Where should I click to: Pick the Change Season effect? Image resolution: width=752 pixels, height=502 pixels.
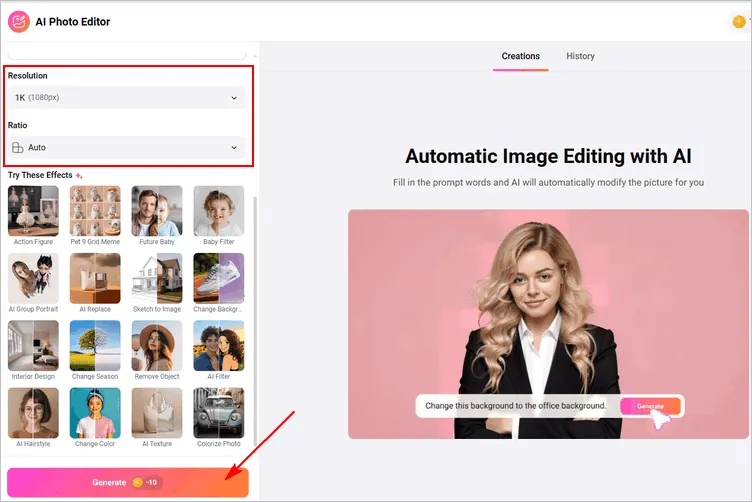(95, 346)
